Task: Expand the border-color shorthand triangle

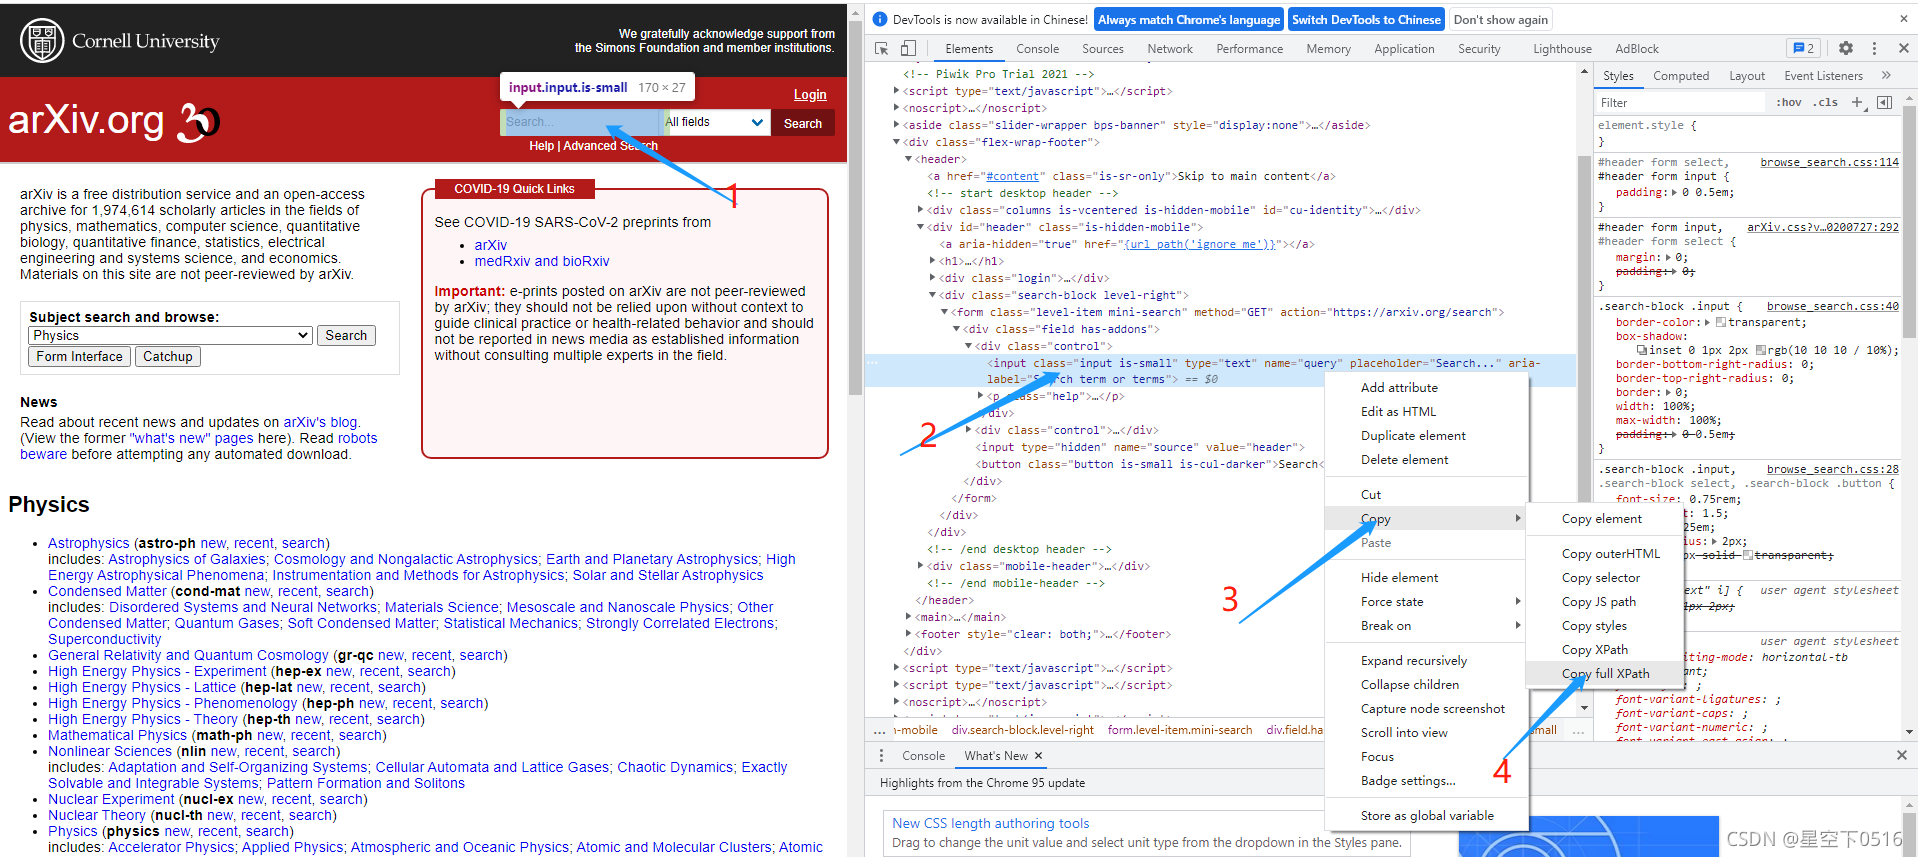Action: (x=1706, y=322)
